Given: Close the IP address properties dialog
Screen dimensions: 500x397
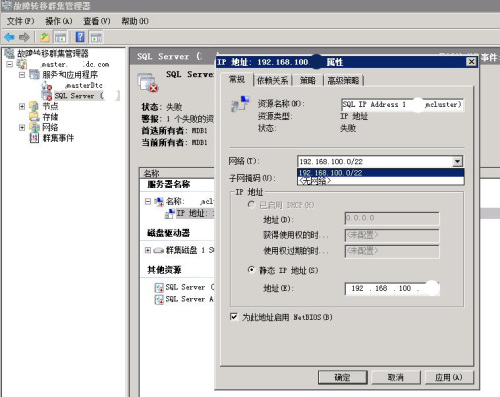Looking at the screenshot, I should (471, 62).
